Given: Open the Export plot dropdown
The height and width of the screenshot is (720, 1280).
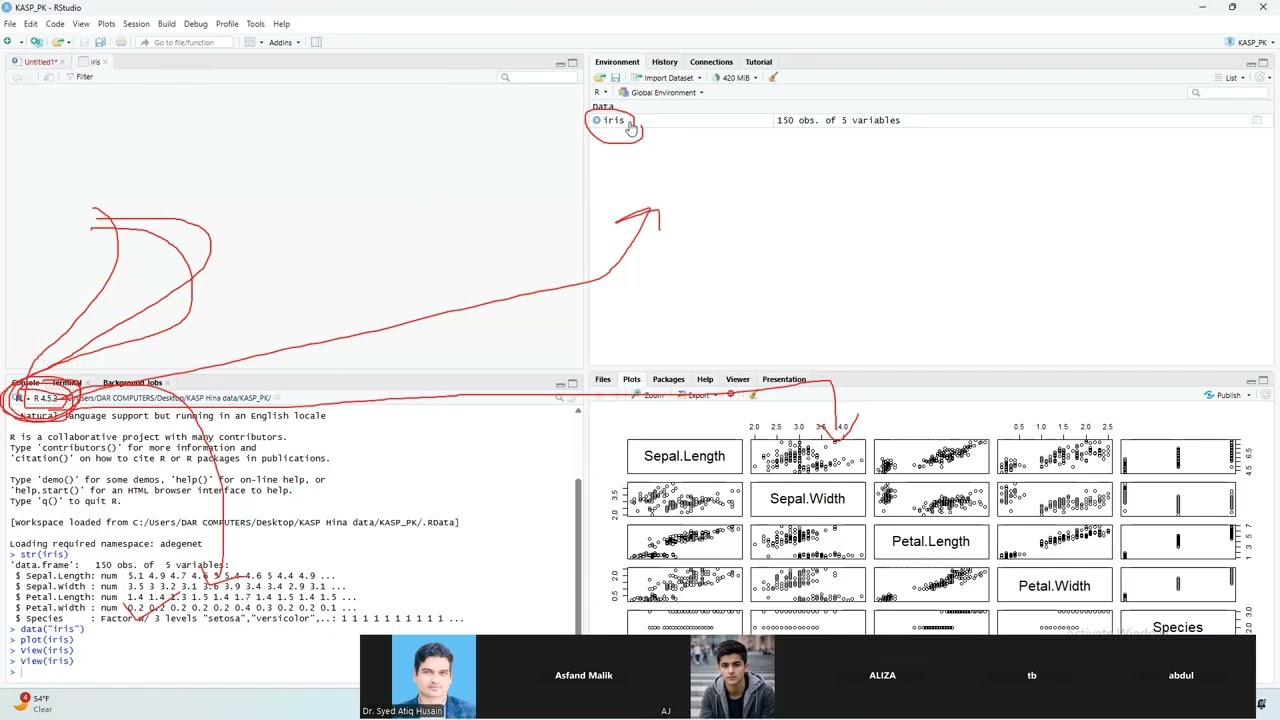Looking at the screenshot, I should click(x=699, y=395).
